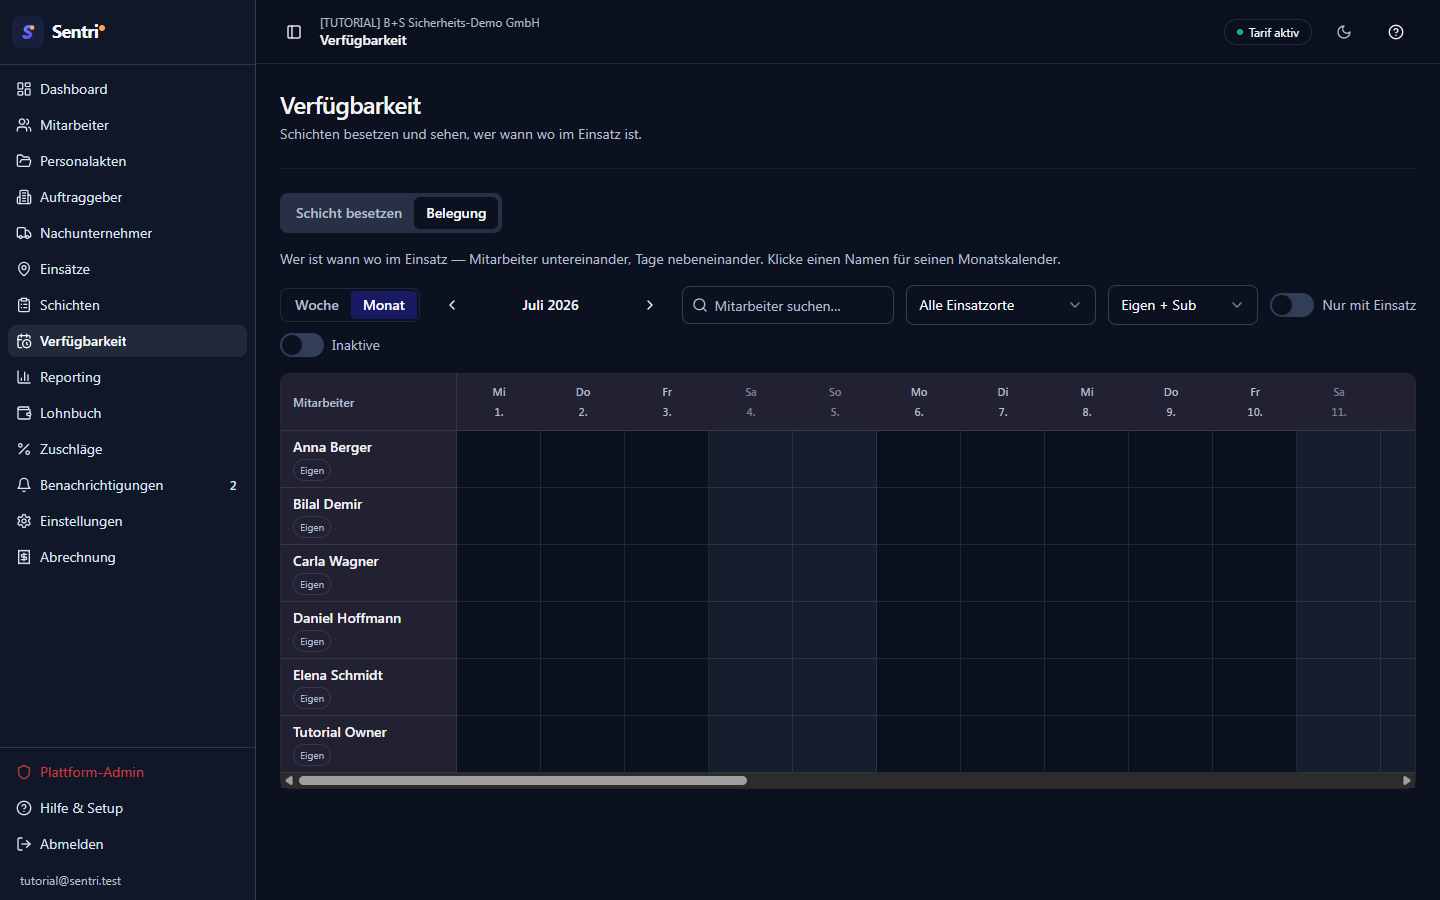Open Anna Berger's month calendar

pos(332,447)
